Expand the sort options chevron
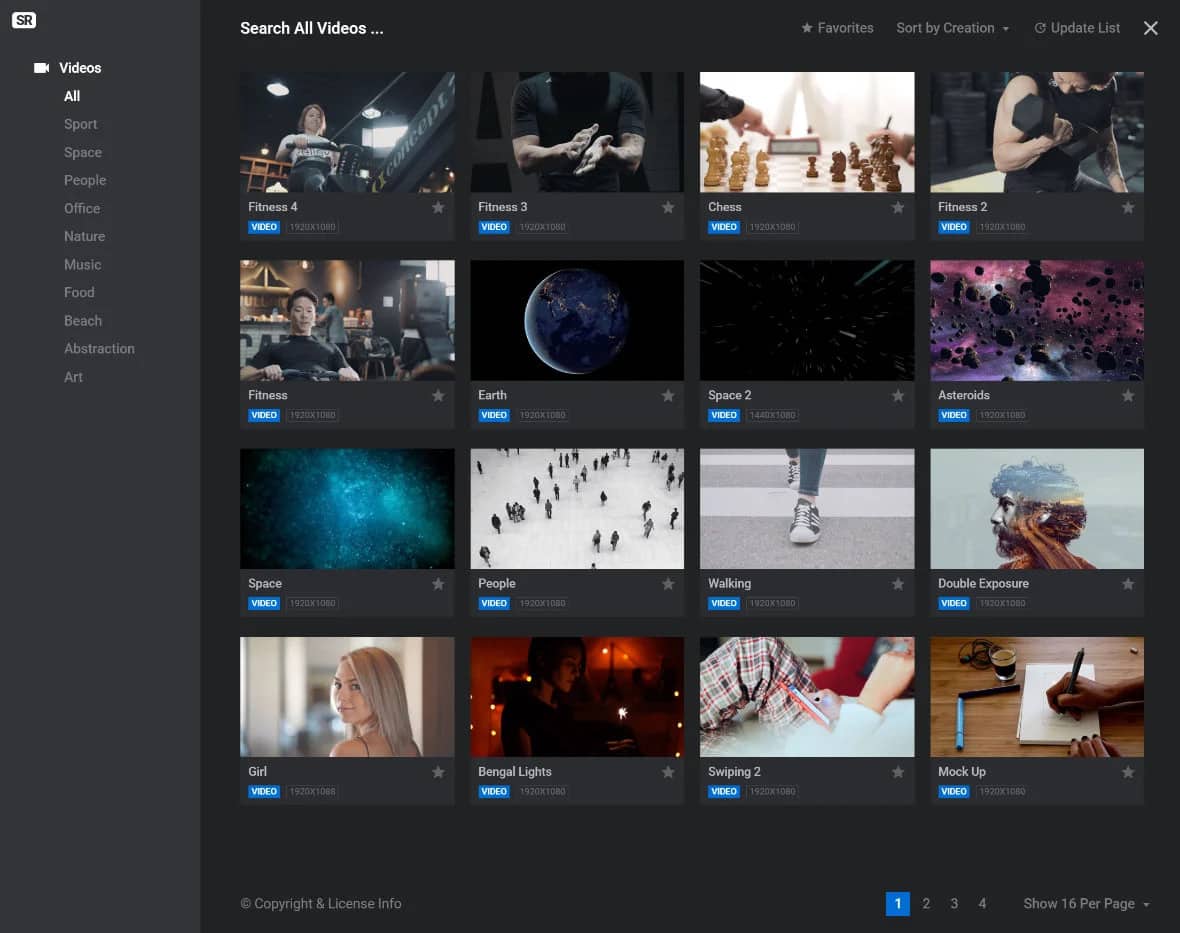 click(1006, 28)
